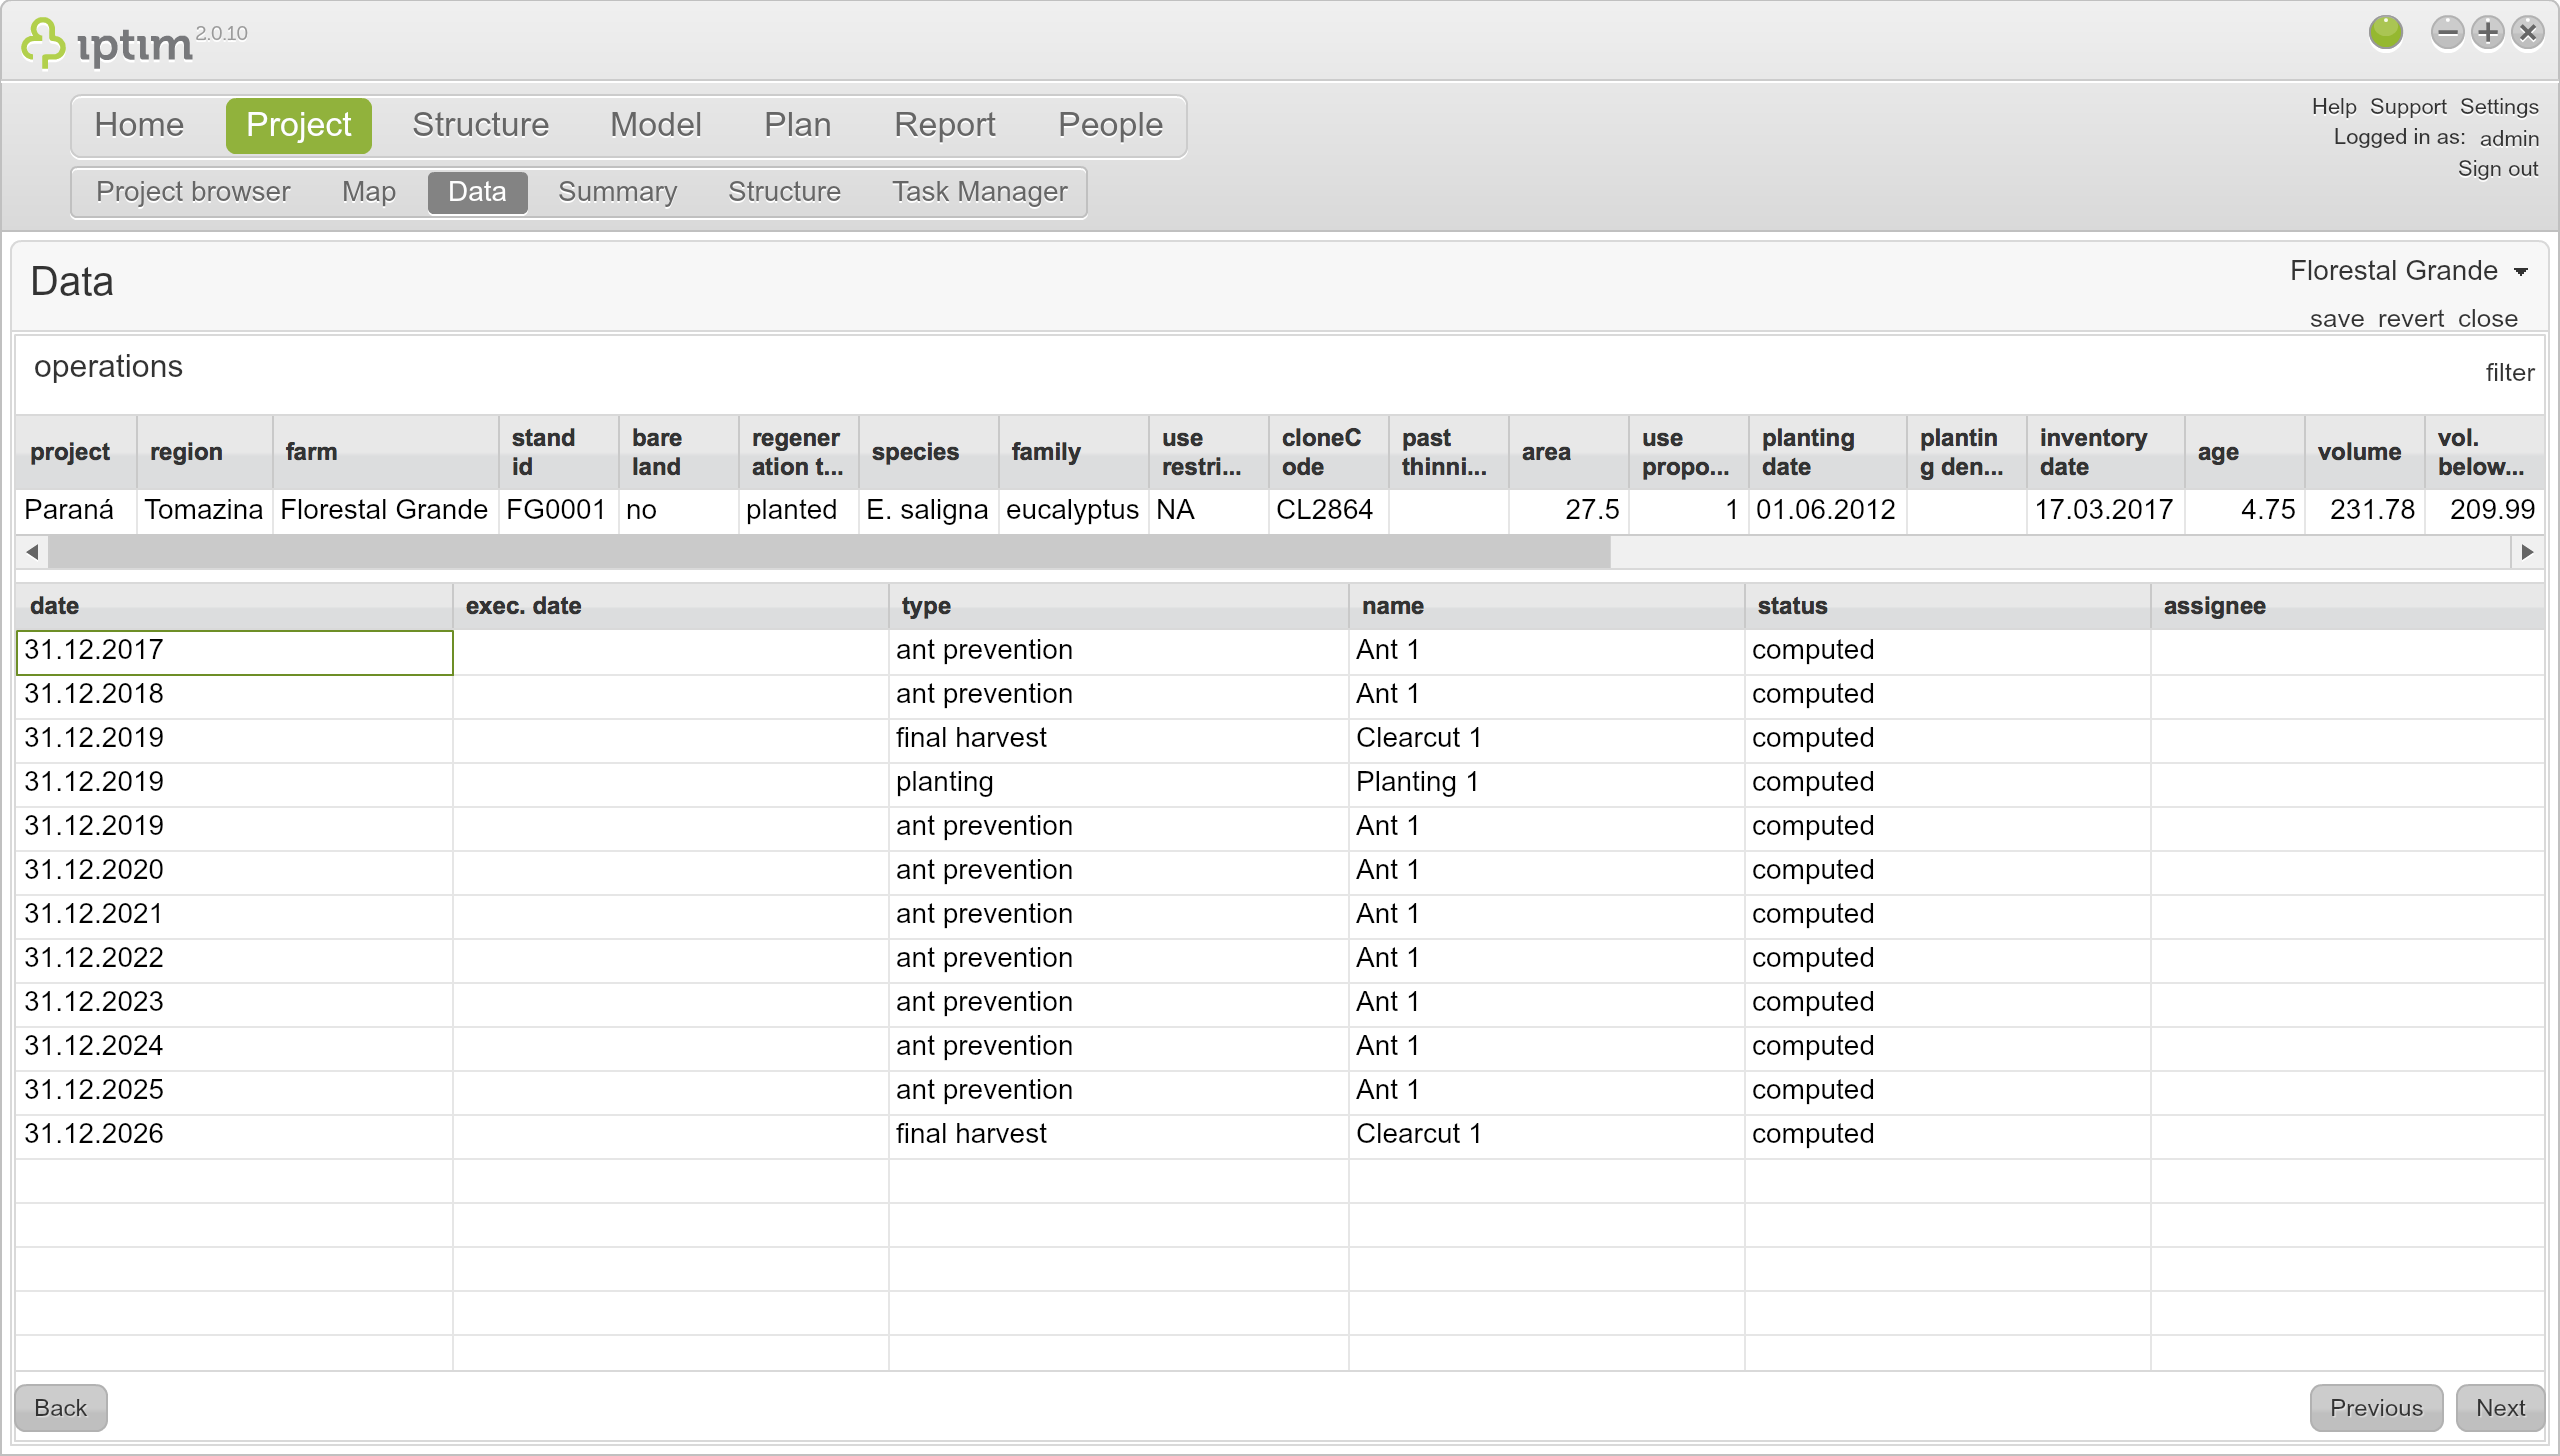This screenshot has width=2560, height=1456.
Task: Click the CL2864 clone code cell
Action: click(1328, 511)
